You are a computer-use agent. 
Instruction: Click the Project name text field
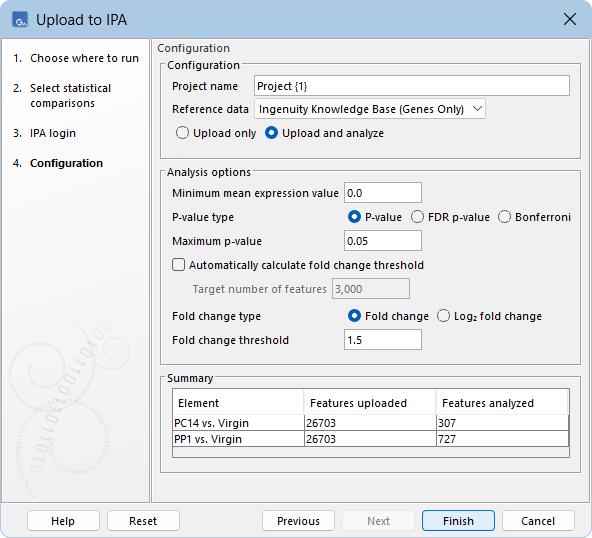[x=412, y=86]
